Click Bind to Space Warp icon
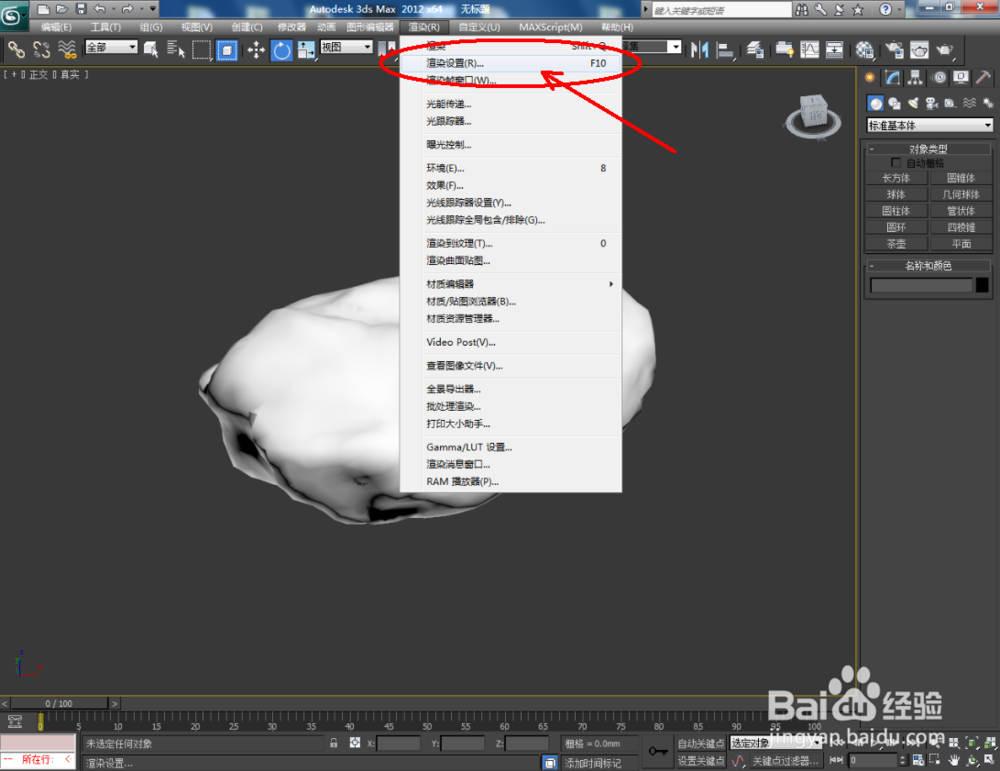 [67, 49]
